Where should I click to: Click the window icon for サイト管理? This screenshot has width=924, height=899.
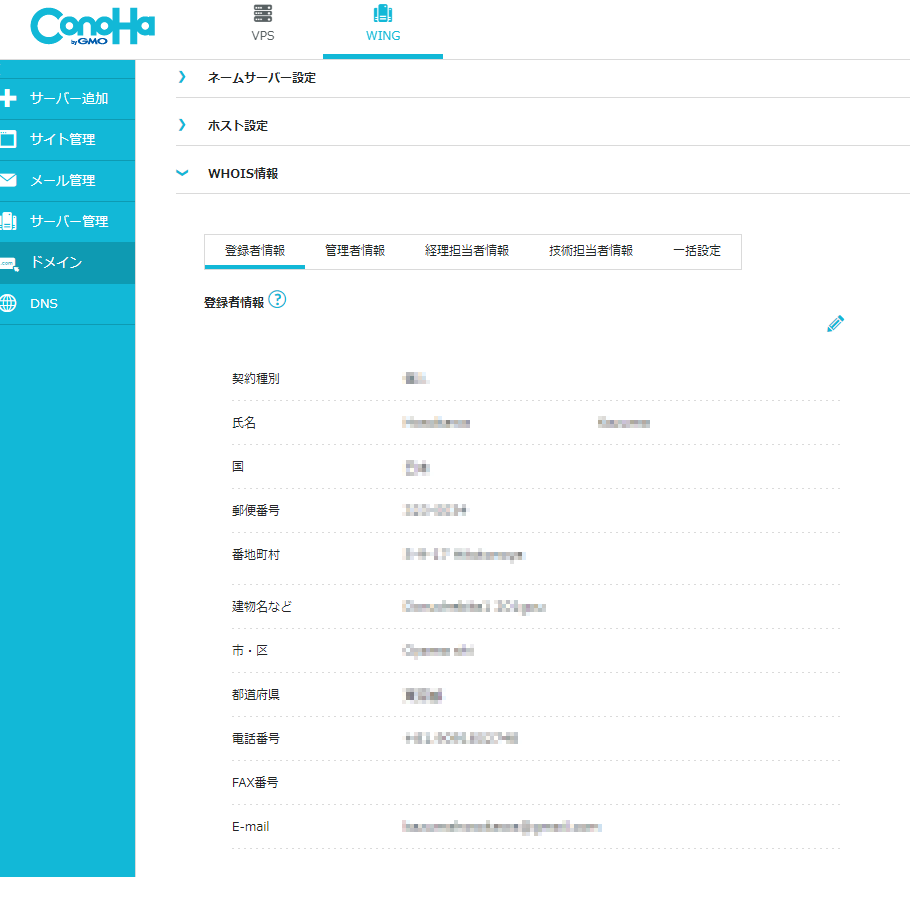pos(8,139)
